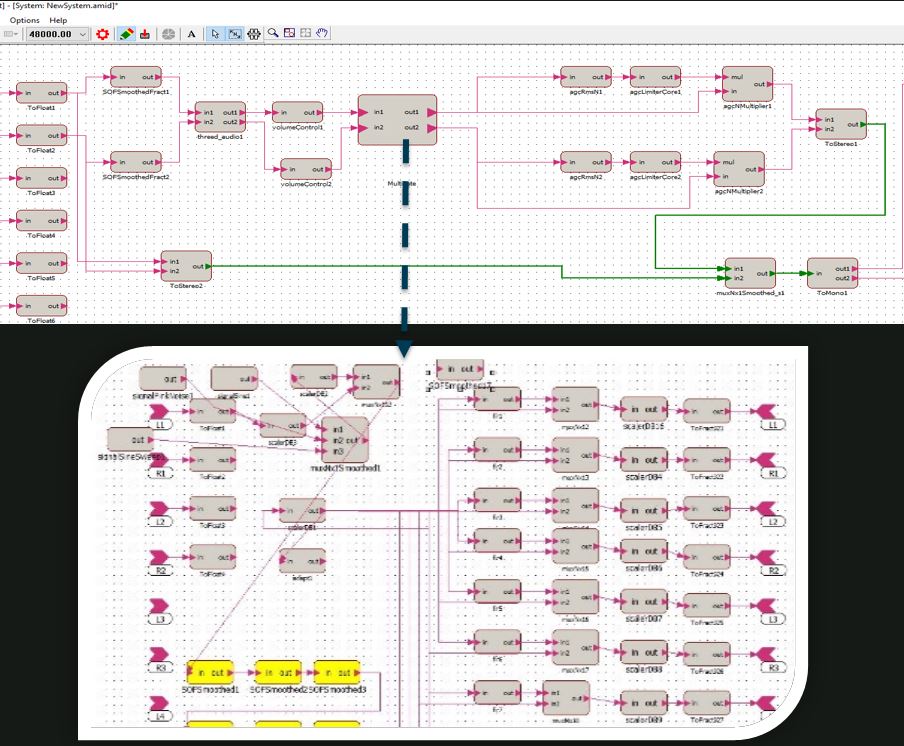The image size is (904, 746).
Task: Click the R3 input pin in subsystem
Action: 160,654
